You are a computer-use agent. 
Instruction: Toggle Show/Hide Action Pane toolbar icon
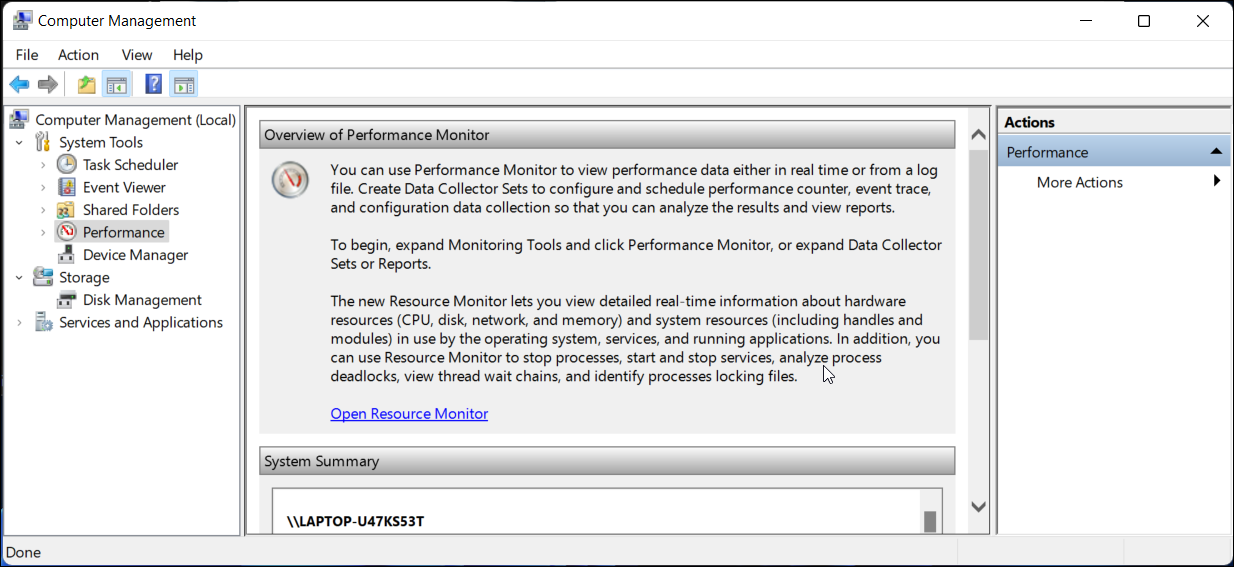pos(183,84)
